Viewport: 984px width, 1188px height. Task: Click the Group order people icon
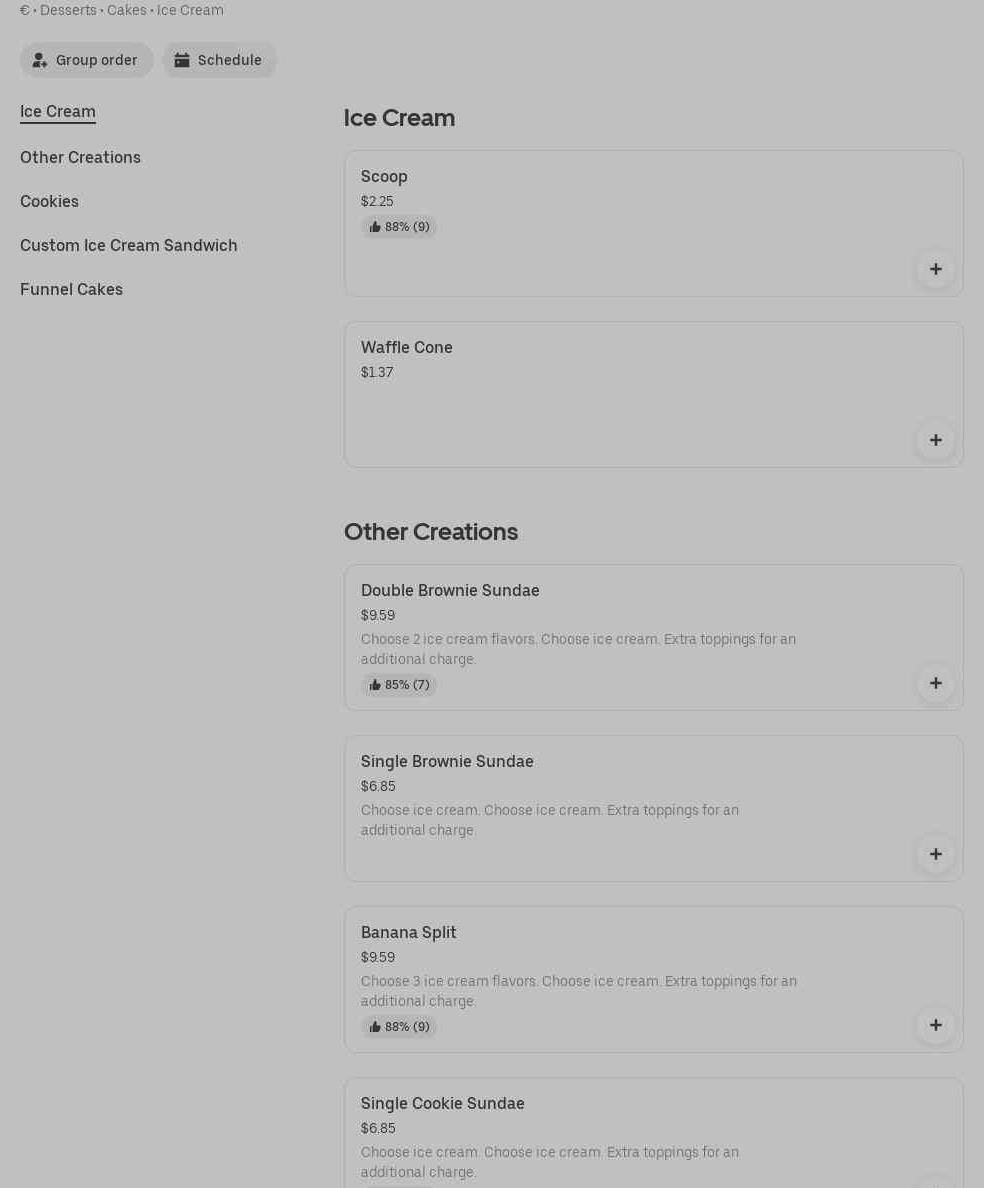point(40,60)
